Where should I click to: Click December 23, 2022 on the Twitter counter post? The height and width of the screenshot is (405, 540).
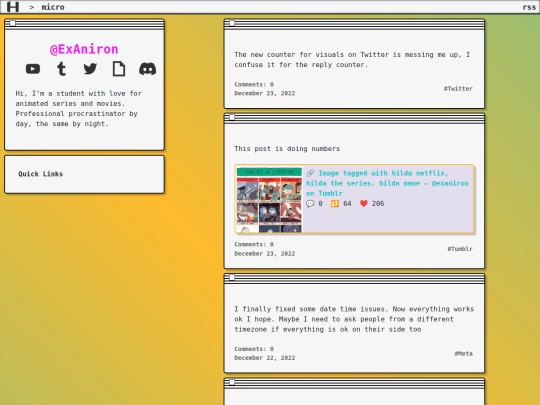click(x=264, y=93)
